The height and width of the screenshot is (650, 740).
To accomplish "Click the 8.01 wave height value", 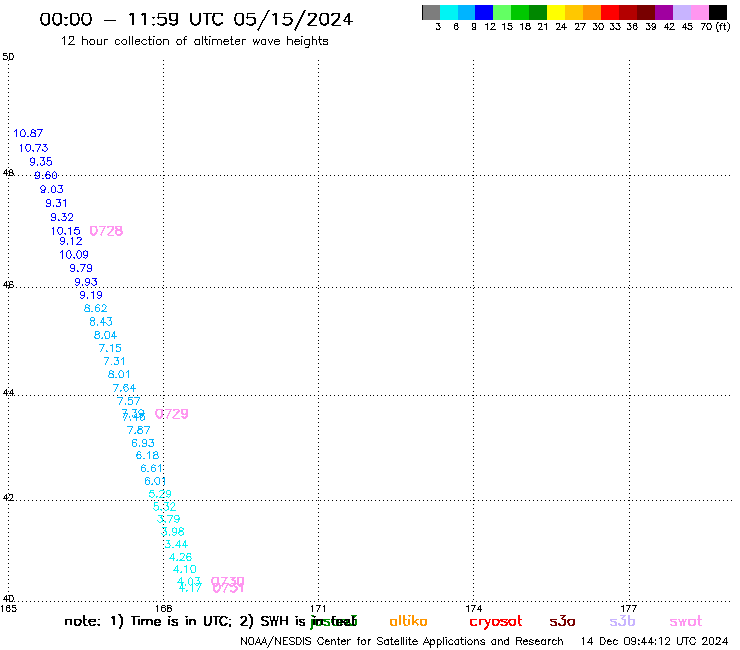I will click(x=118, y=374).
